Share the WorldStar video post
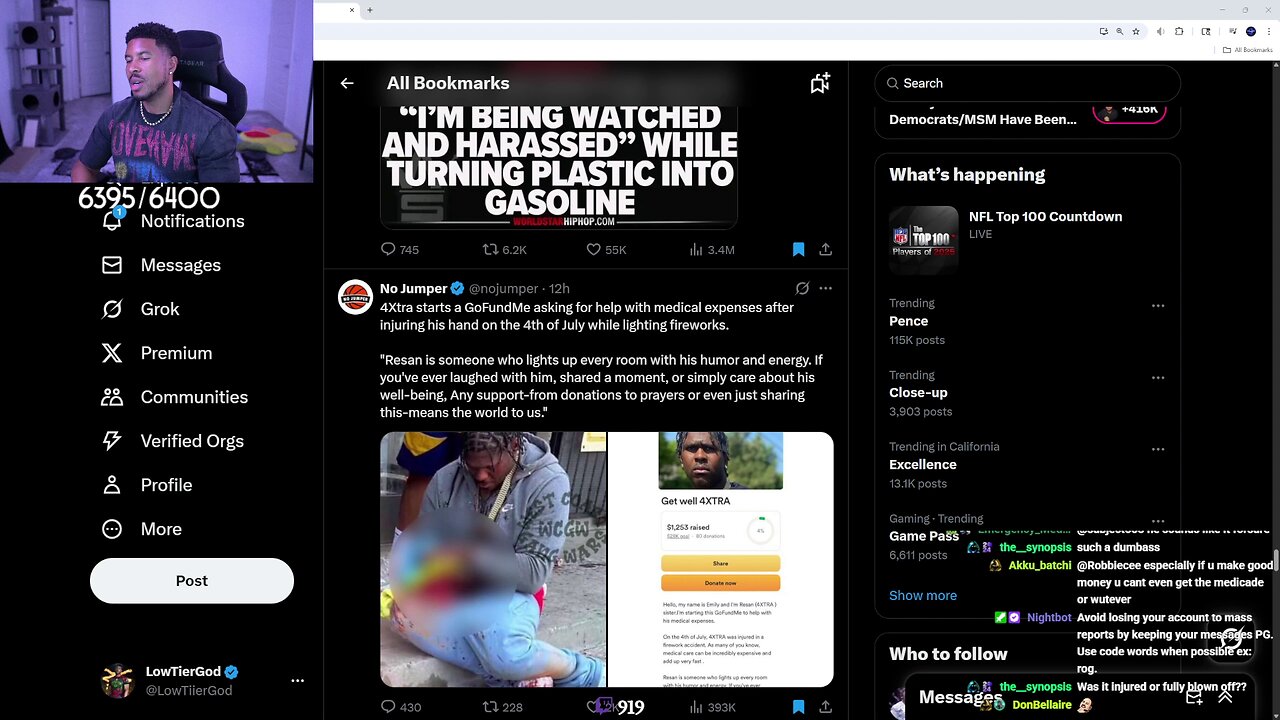 click(x=826, y=249)
